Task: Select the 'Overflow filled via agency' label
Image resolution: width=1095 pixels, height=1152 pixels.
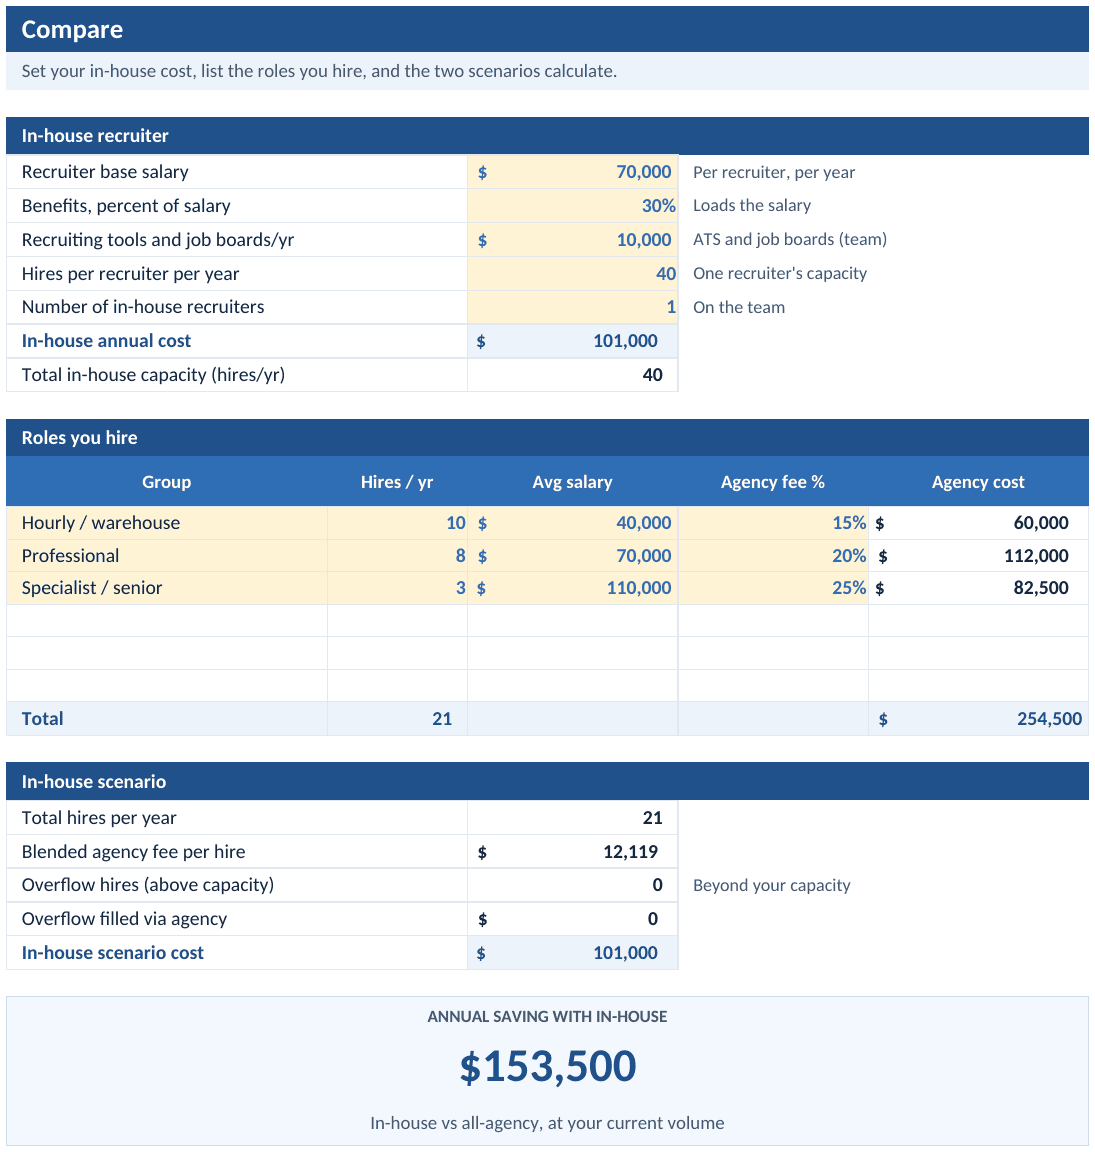Action: [124, 919]
